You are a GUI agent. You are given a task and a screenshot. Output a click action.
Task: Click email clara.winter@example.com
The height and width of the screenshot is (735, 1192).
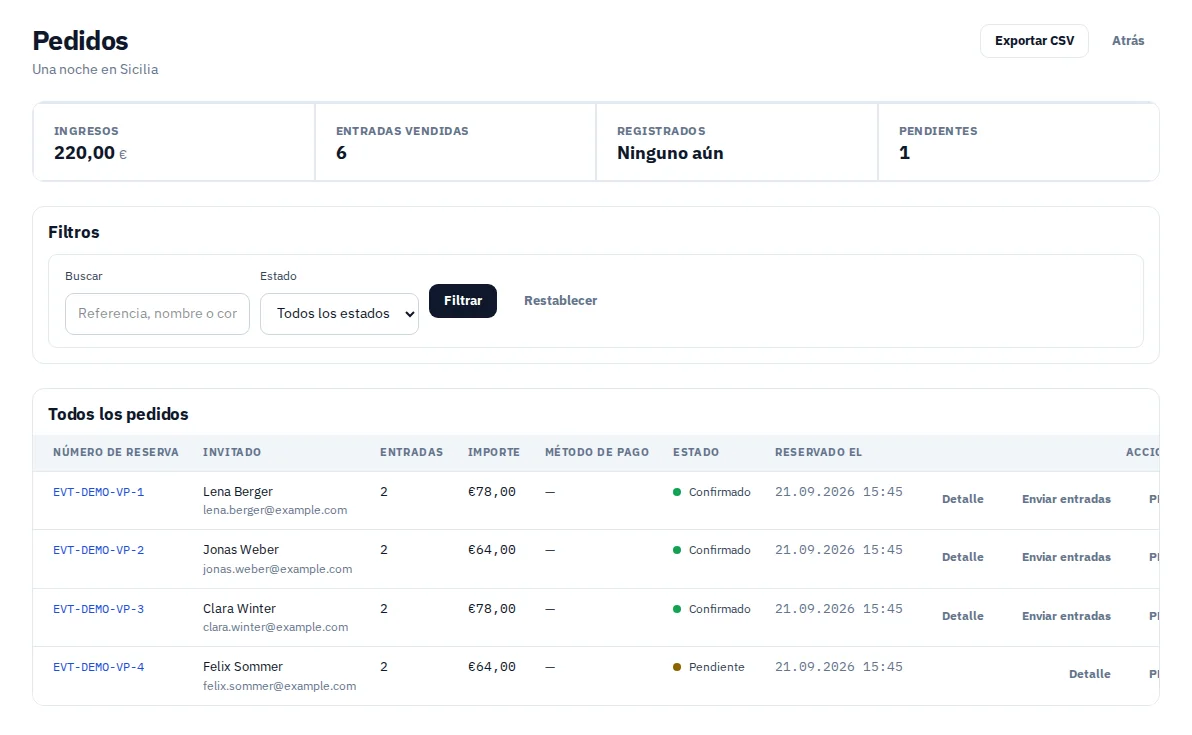(275, 627)
